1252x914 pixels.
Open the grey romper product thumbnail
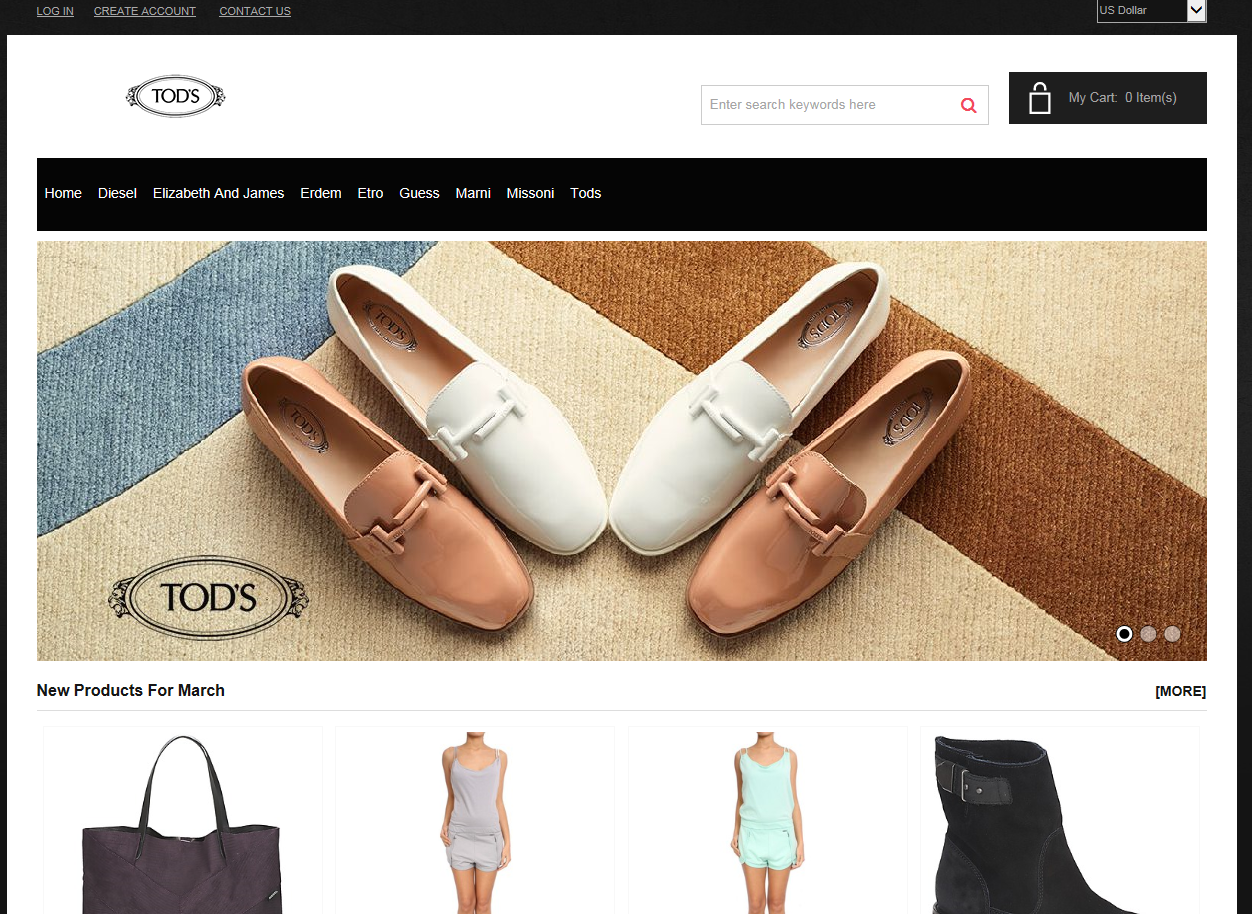point(475,824)
